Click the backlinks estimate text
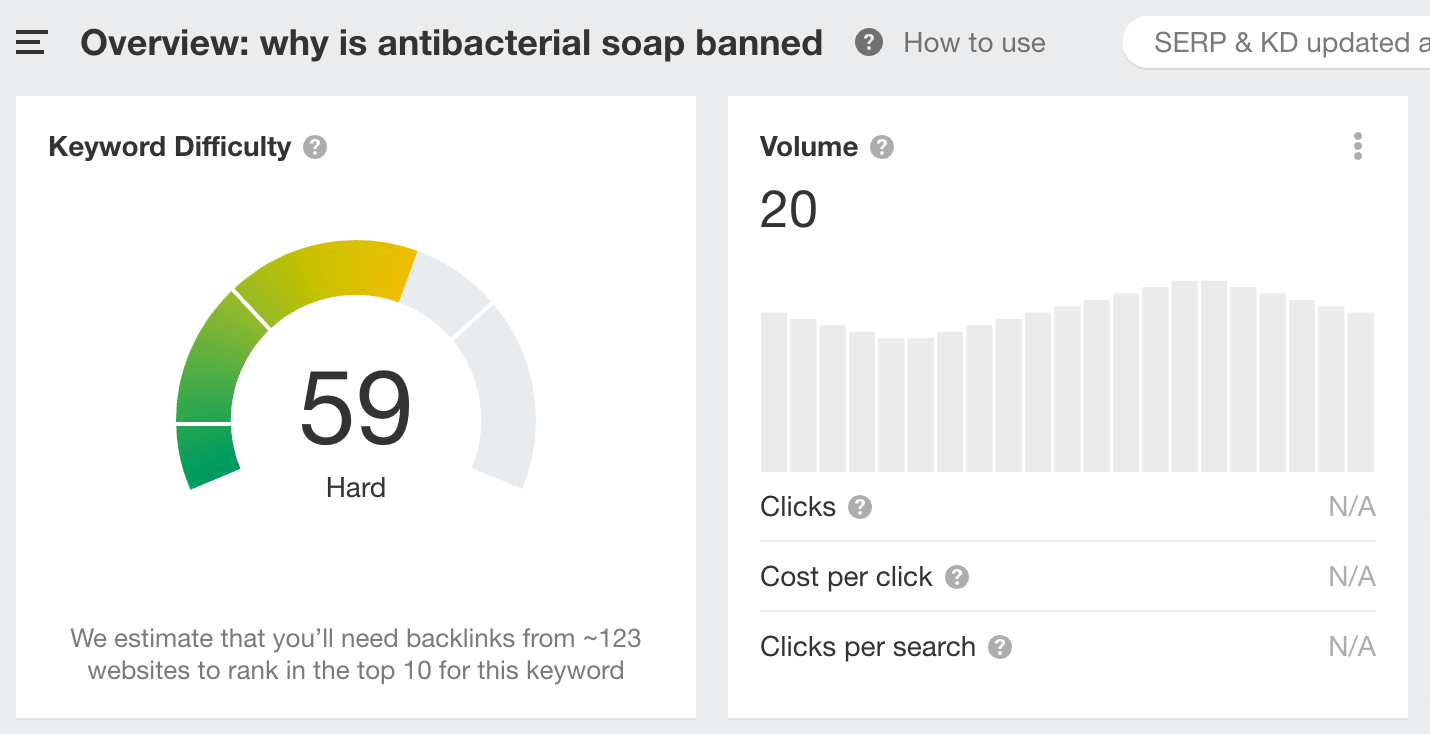This screenshot has width=1430, height=734. (x=356, y=654)
